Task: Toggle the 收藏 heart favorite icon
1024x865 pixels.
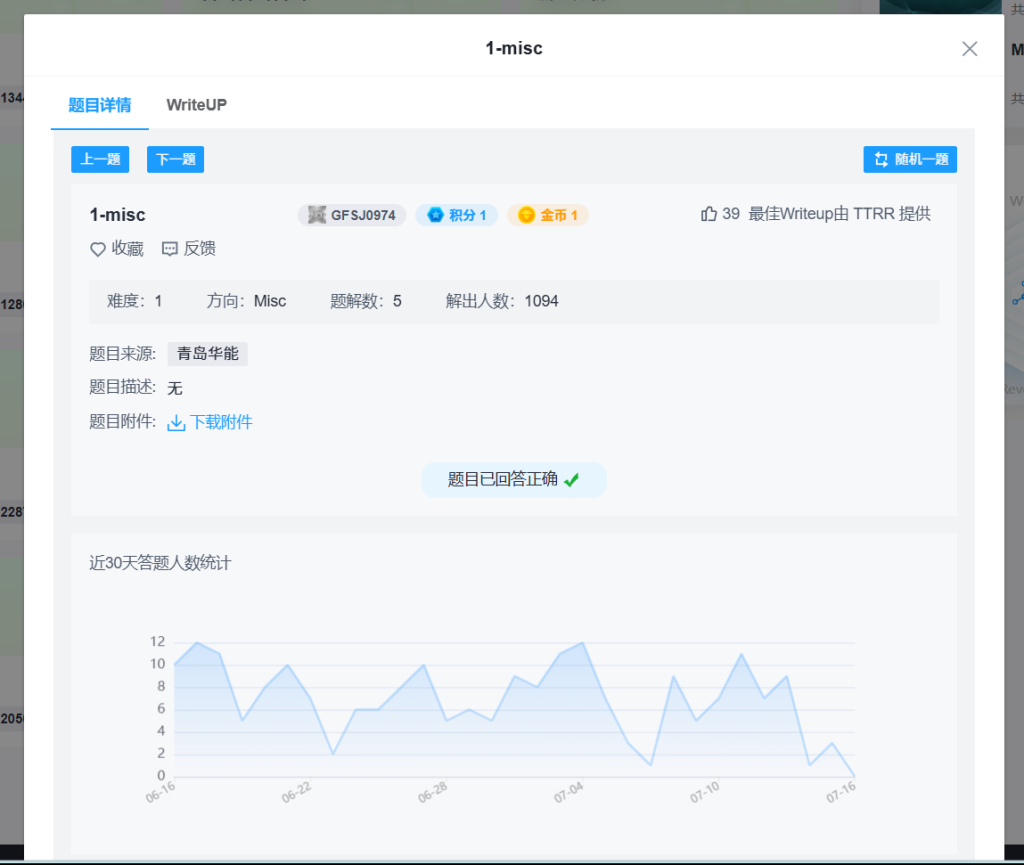Action: [x=98, y=249]
